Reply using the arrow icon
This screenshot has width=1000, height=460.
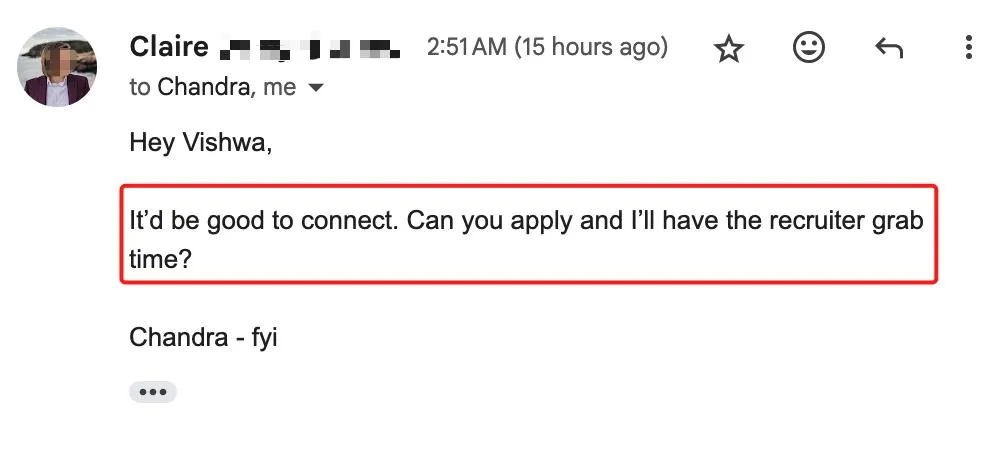[x=888, y=48]
